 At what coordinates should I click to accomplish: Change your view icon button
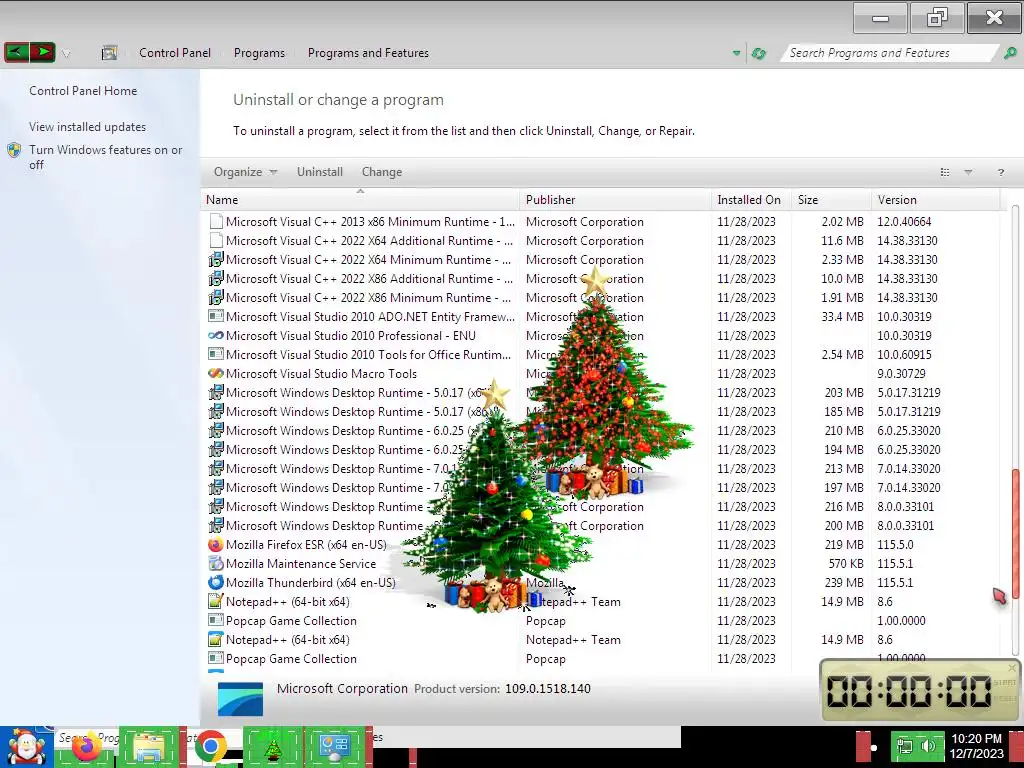944,172
